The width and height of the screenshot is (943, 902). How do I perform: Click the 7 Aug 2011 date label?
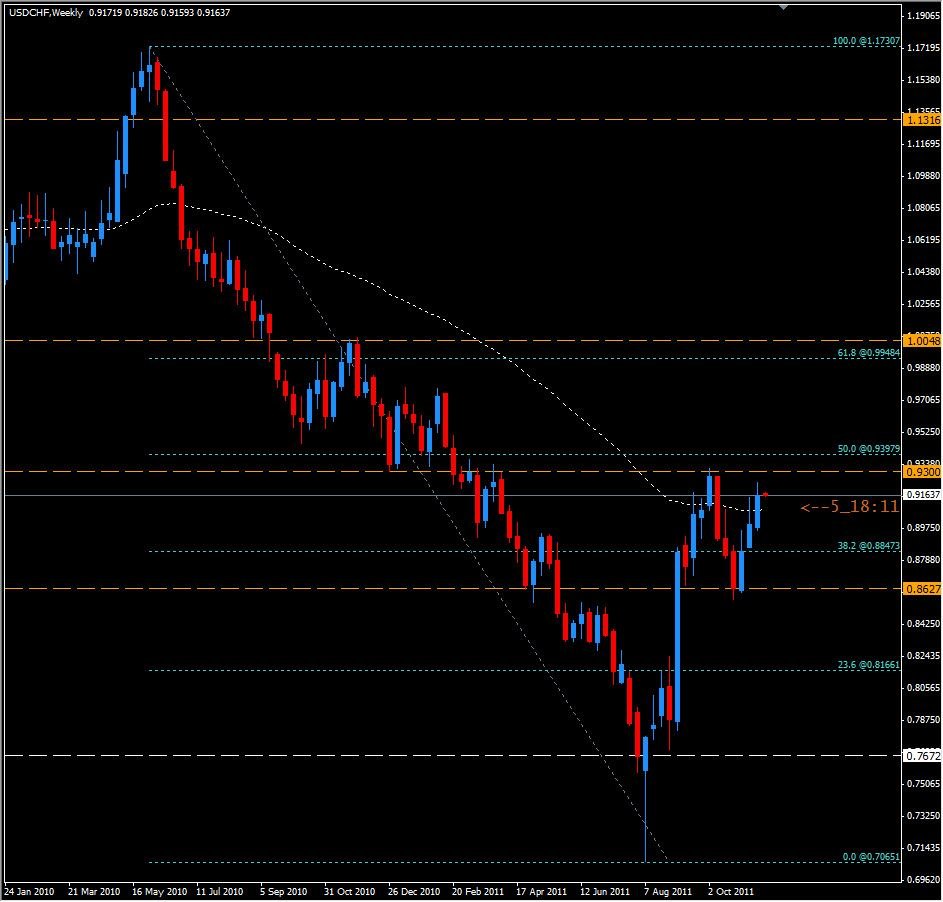coord(668,889)
